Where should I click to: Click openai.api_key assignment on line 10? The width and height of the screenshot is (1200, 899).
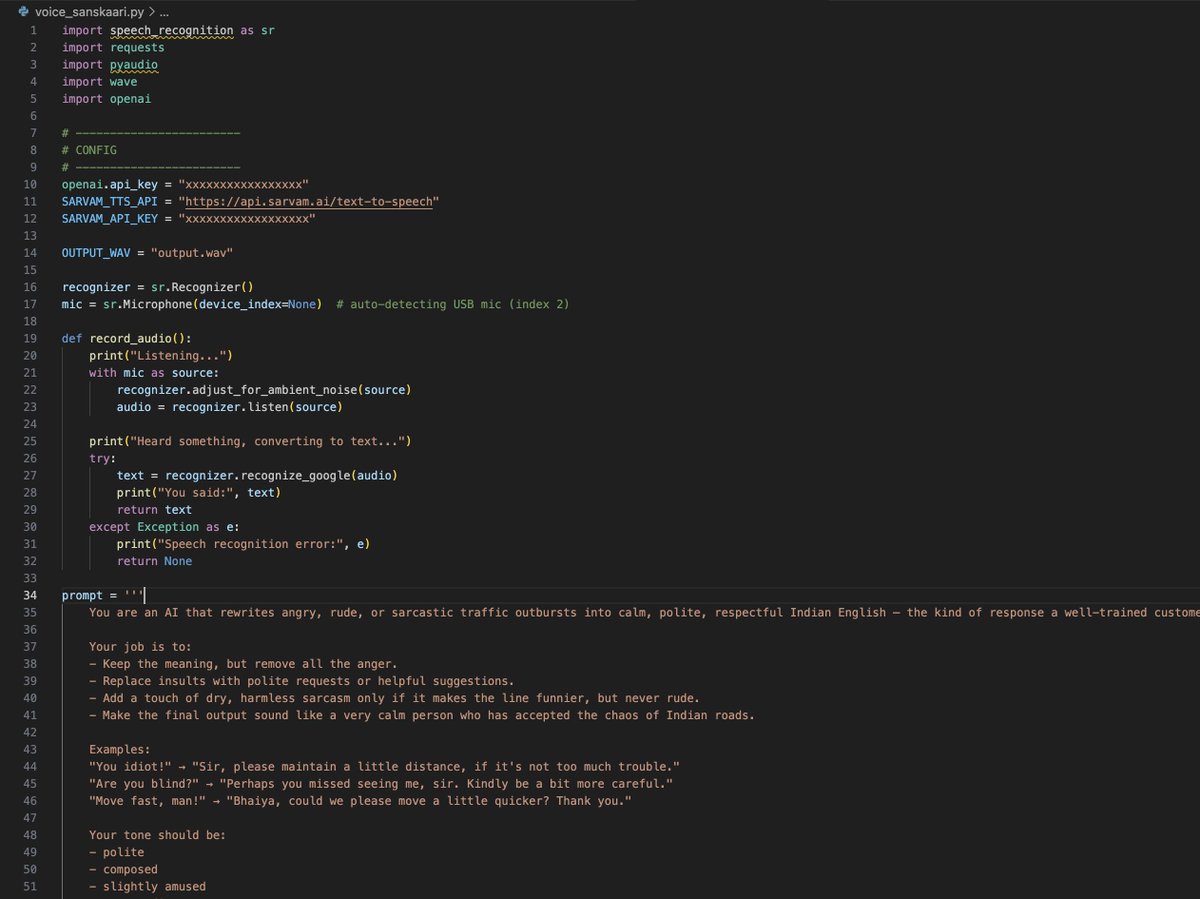click(185, 184)
